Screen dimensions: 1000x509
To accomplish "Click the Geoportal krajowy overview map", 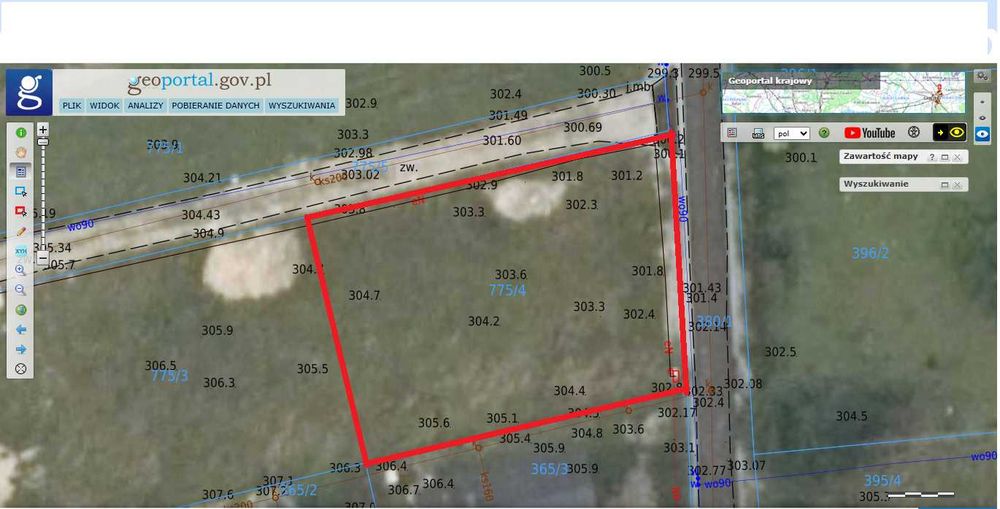I will [x=844, y=92].
